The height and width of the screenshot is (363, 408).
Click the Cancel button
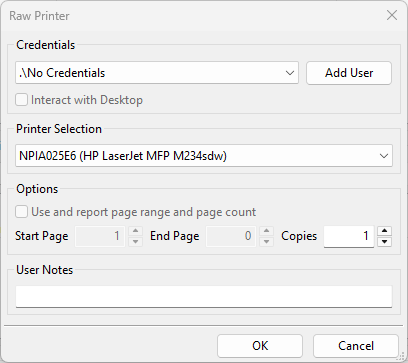tap(356, 346)
